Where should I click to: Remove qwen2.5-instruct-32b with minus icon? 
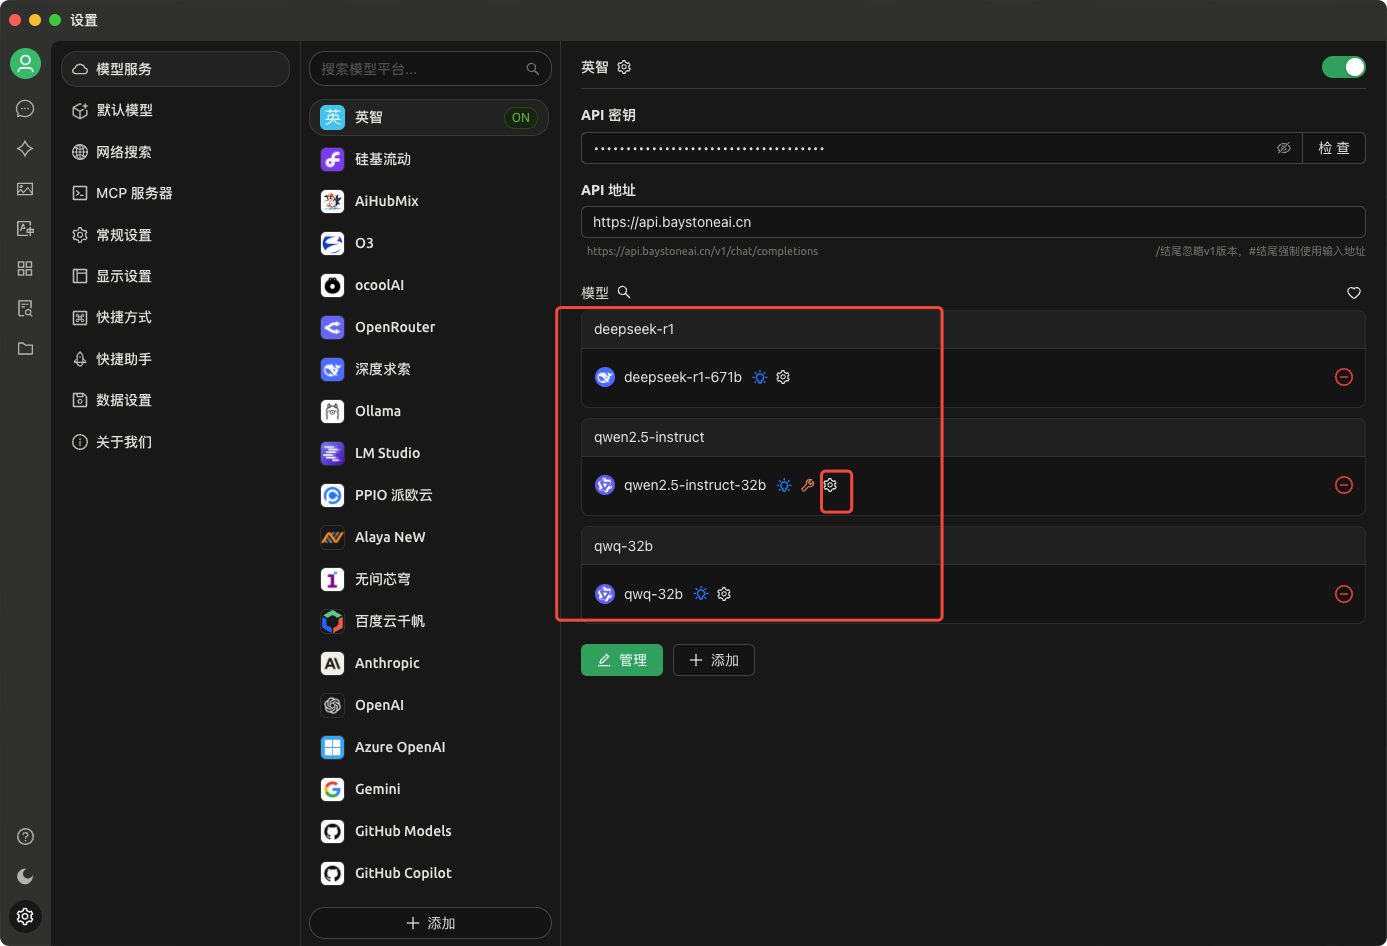pyautogui.click(x=1344, y=485)
